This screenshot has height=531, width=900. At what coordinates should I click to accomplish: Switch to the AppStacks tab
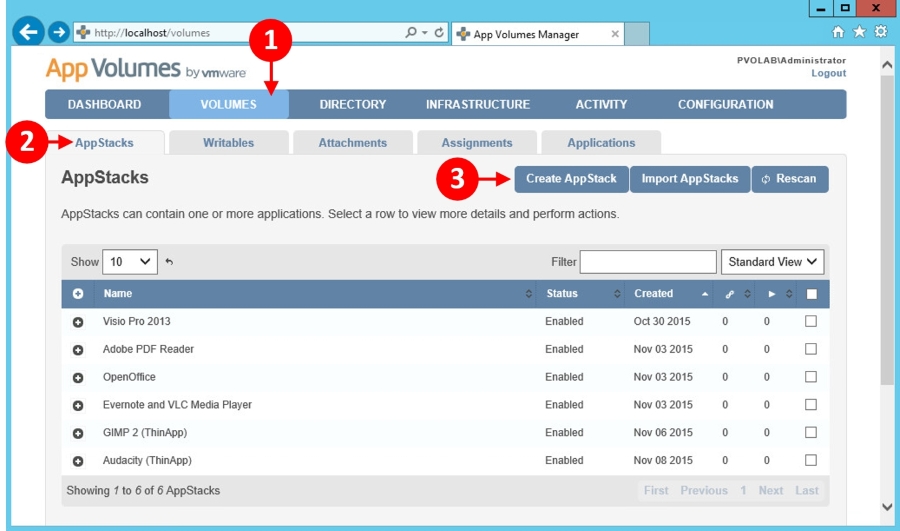click(104, 143)
